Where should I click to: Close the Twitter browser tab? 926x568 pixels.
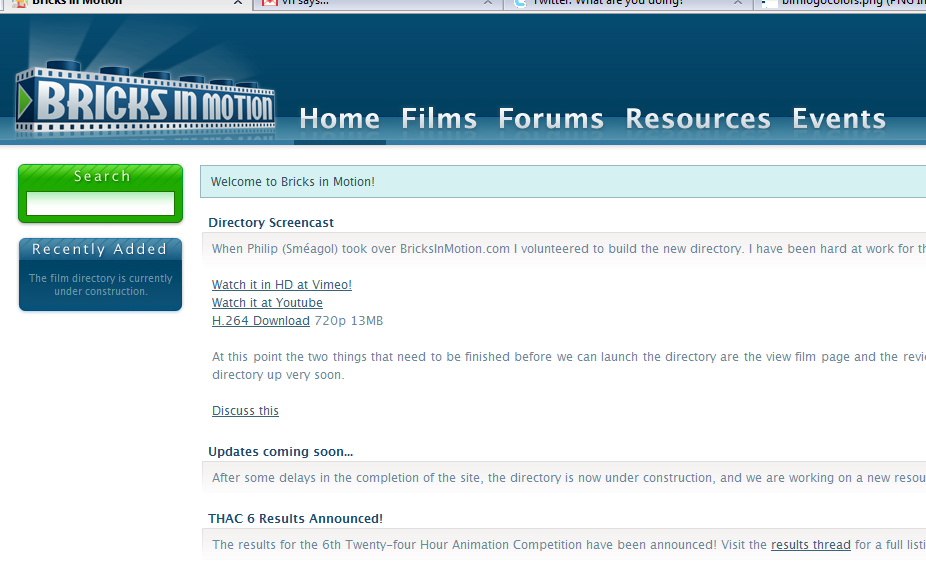pyautogui.click(x=738, y=2)
